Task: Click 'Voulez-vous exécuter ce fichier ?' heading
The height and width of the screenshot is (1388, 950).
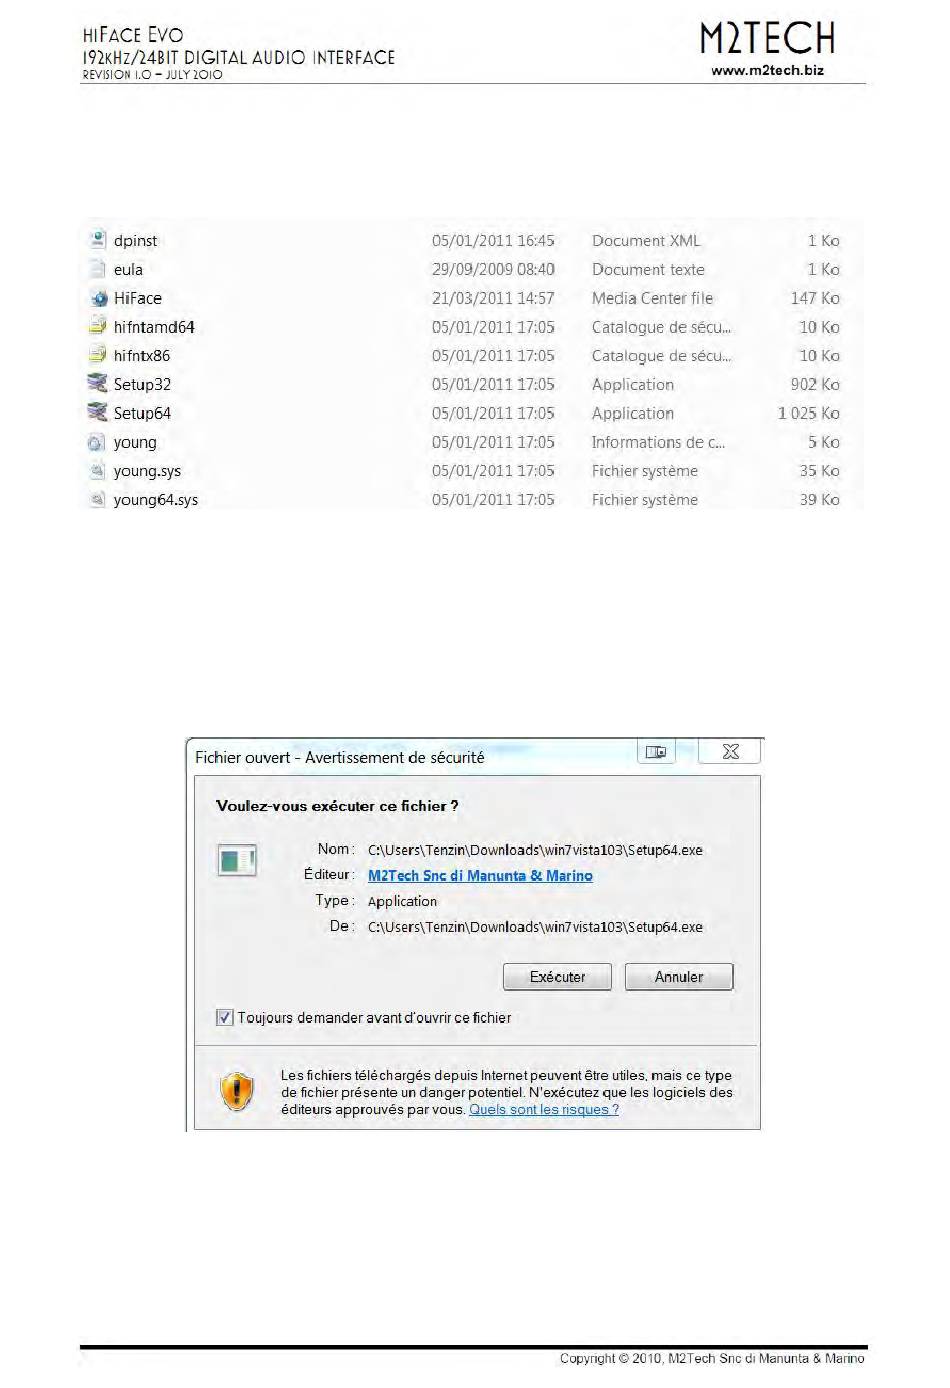Action: 337,806
